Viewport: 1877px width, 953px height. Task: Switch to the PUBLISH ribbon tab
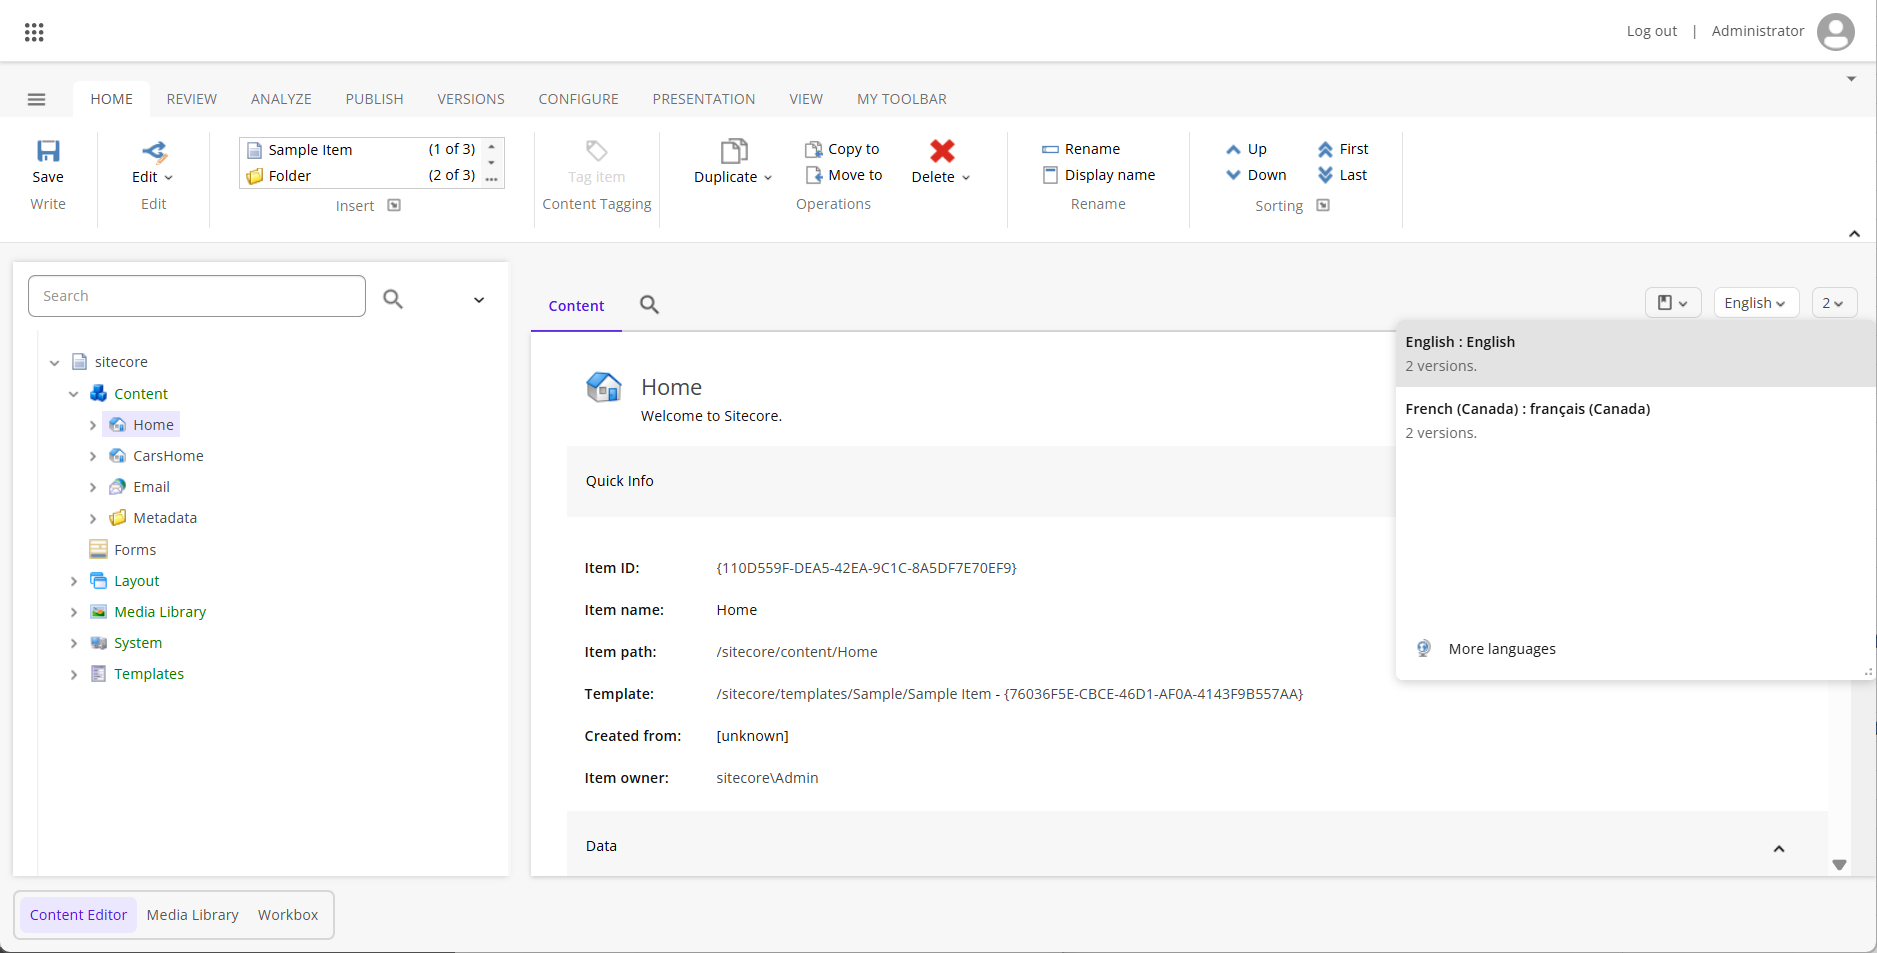click(x=375, y=99)
